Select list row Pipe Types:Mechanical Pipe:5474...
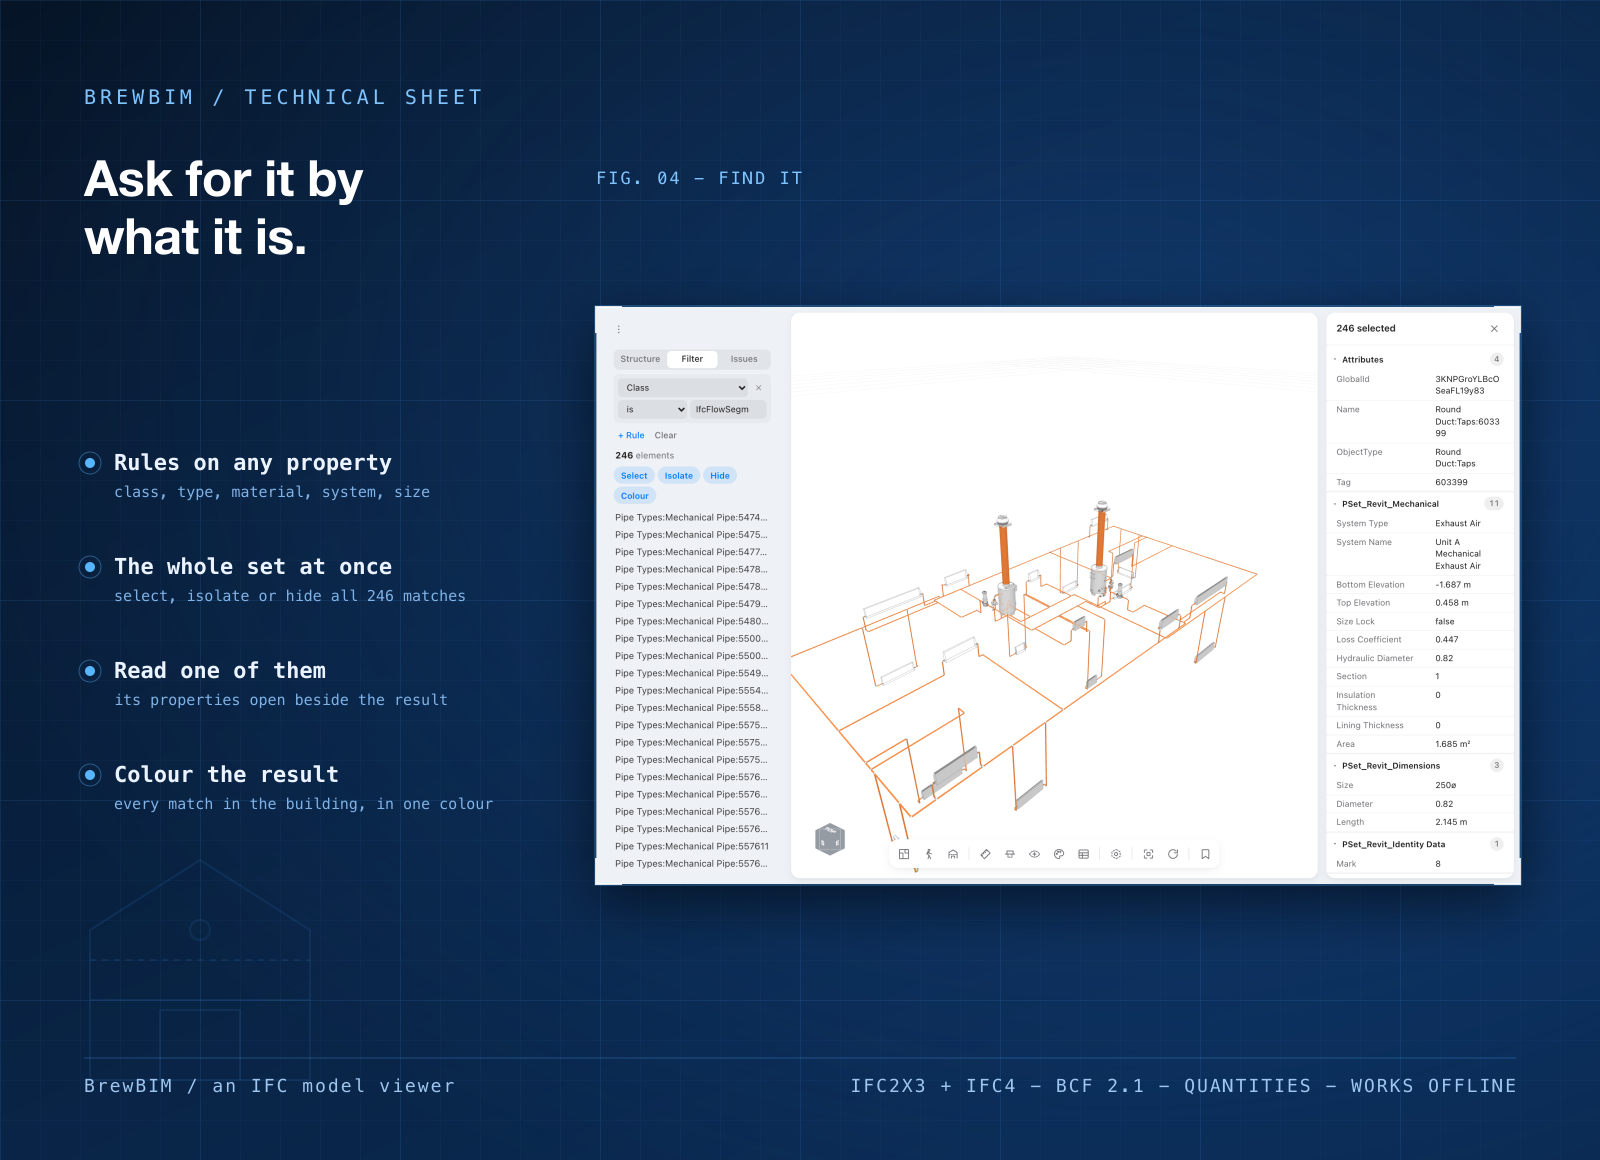Viewport: 1600px width, 1160px height. click(x=691, y=518)
